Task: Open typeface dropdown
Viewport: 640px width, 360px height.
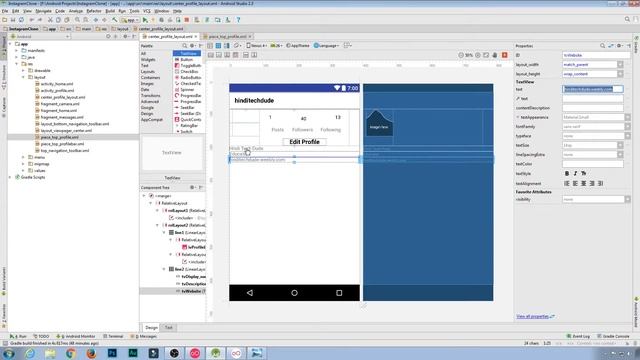Action: pyautogui.click(x=628, y=136)
